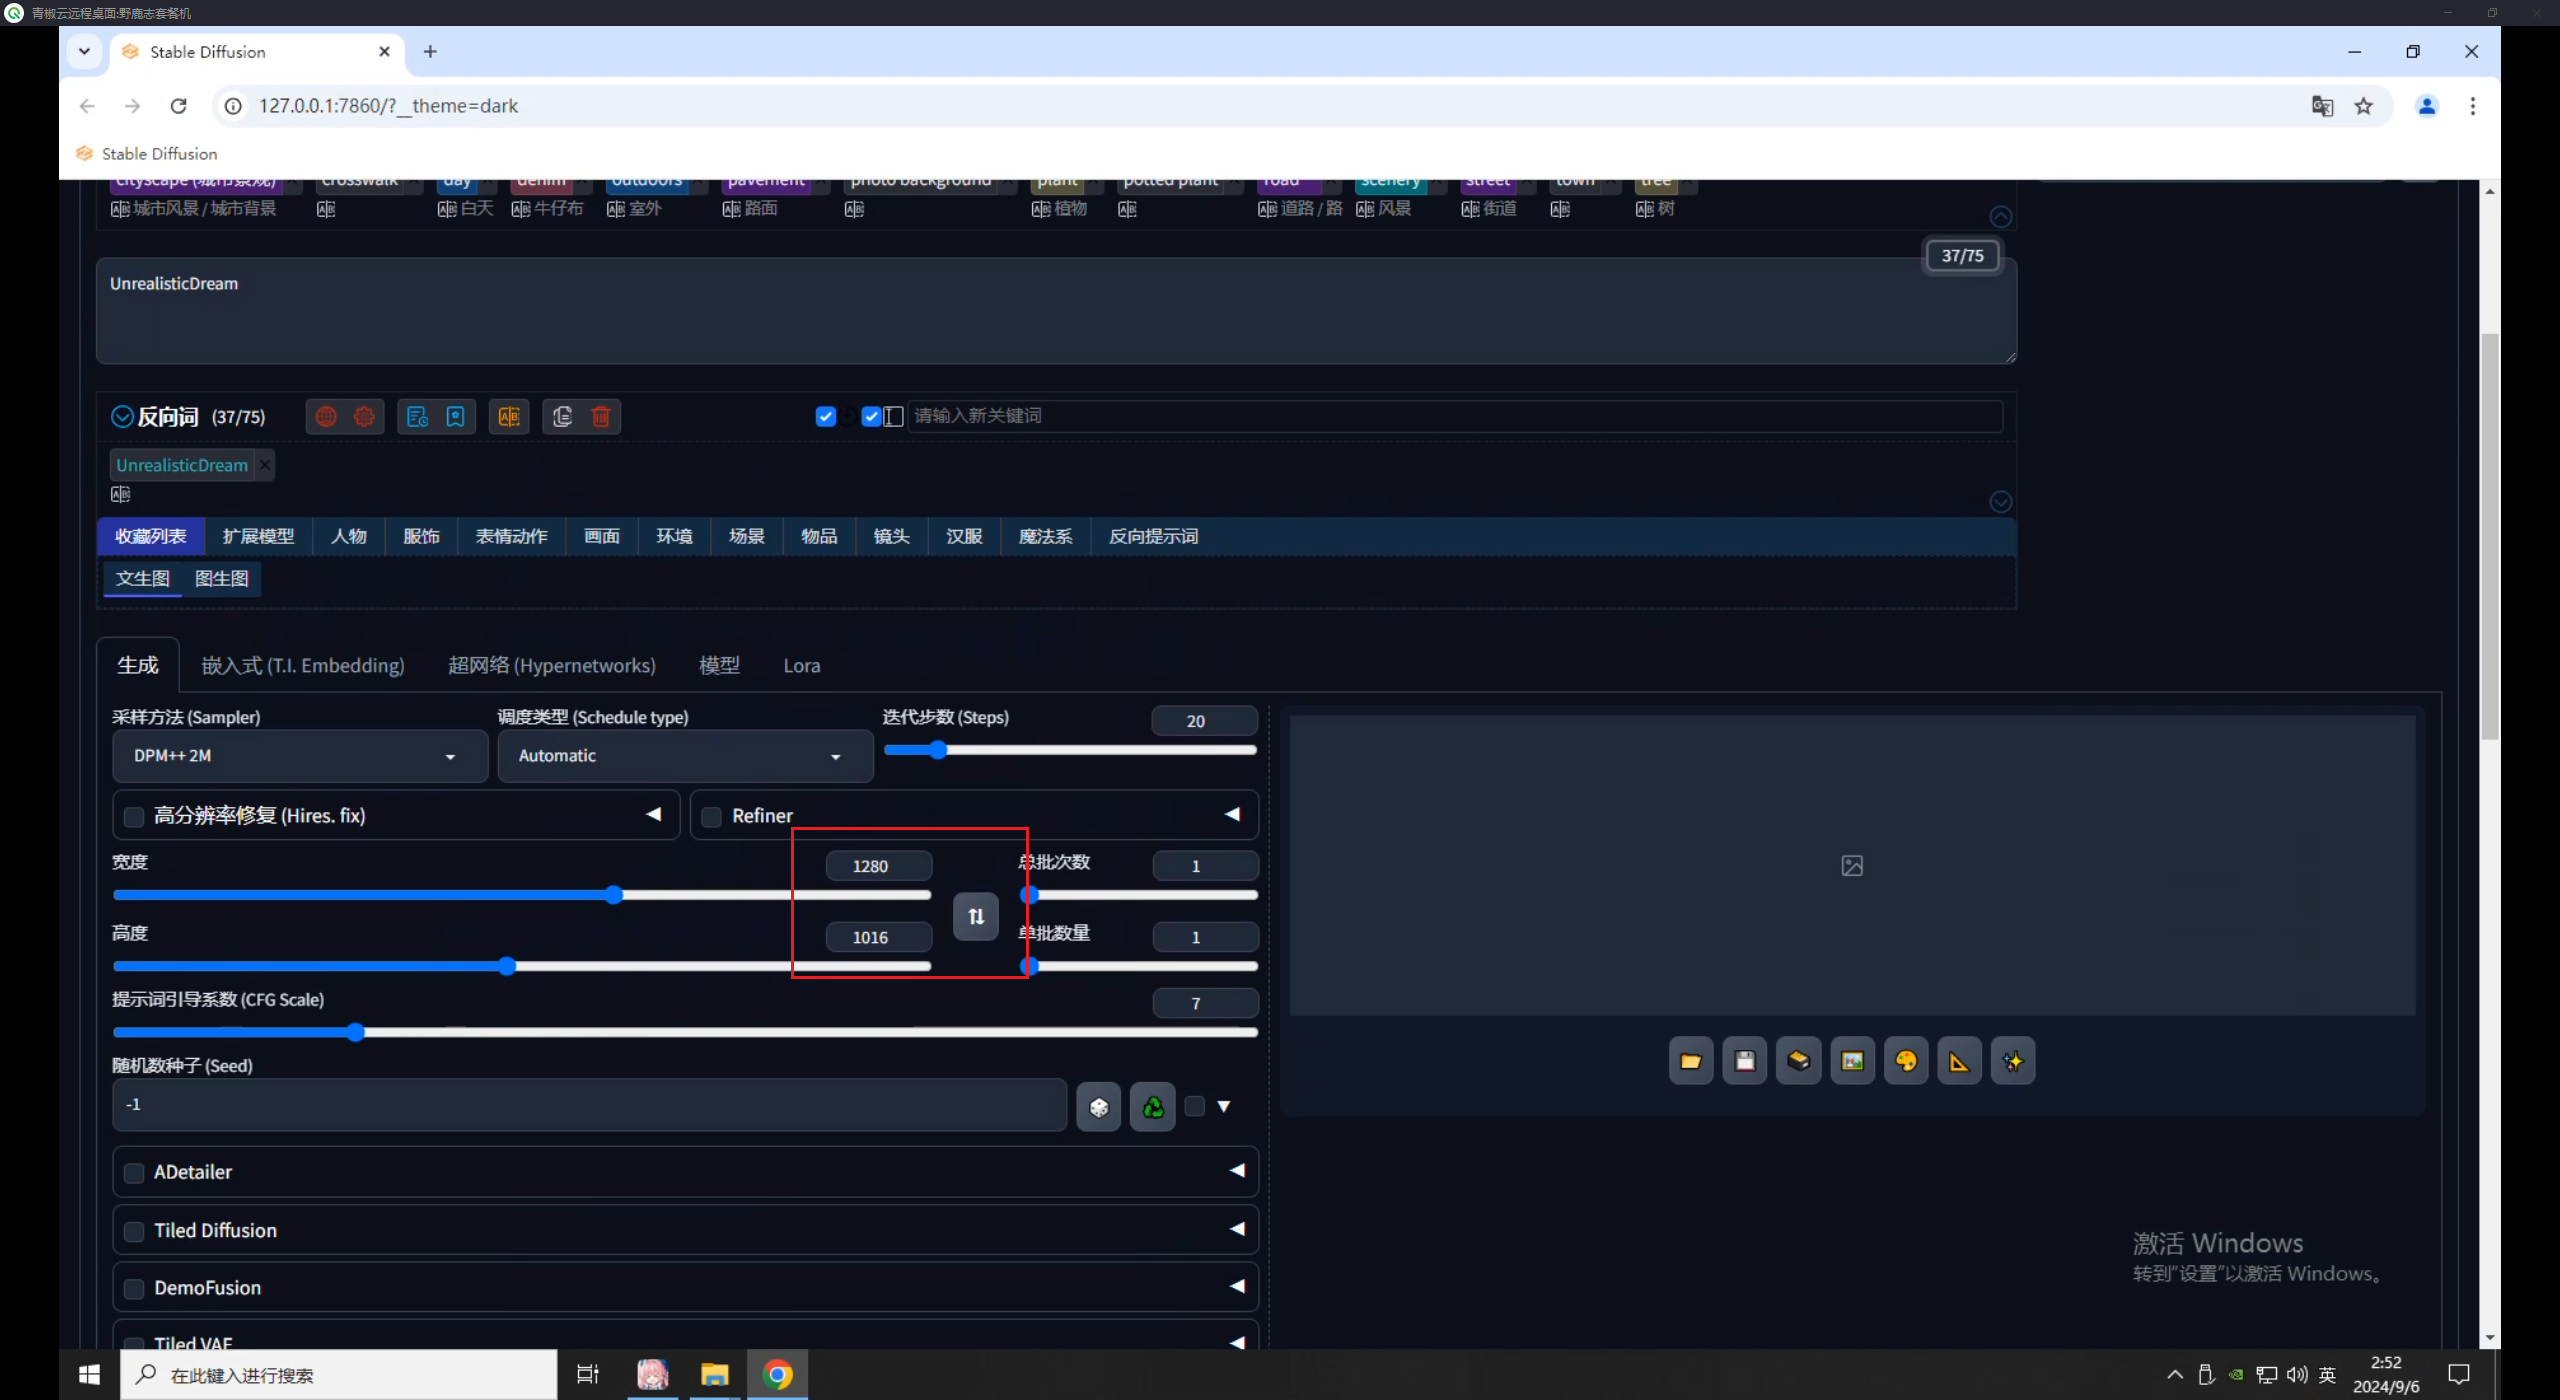This screenshot has width=2560, height=1400.
Task: Click the sparkles icon below the preview
Action: pos(2013,1061)
